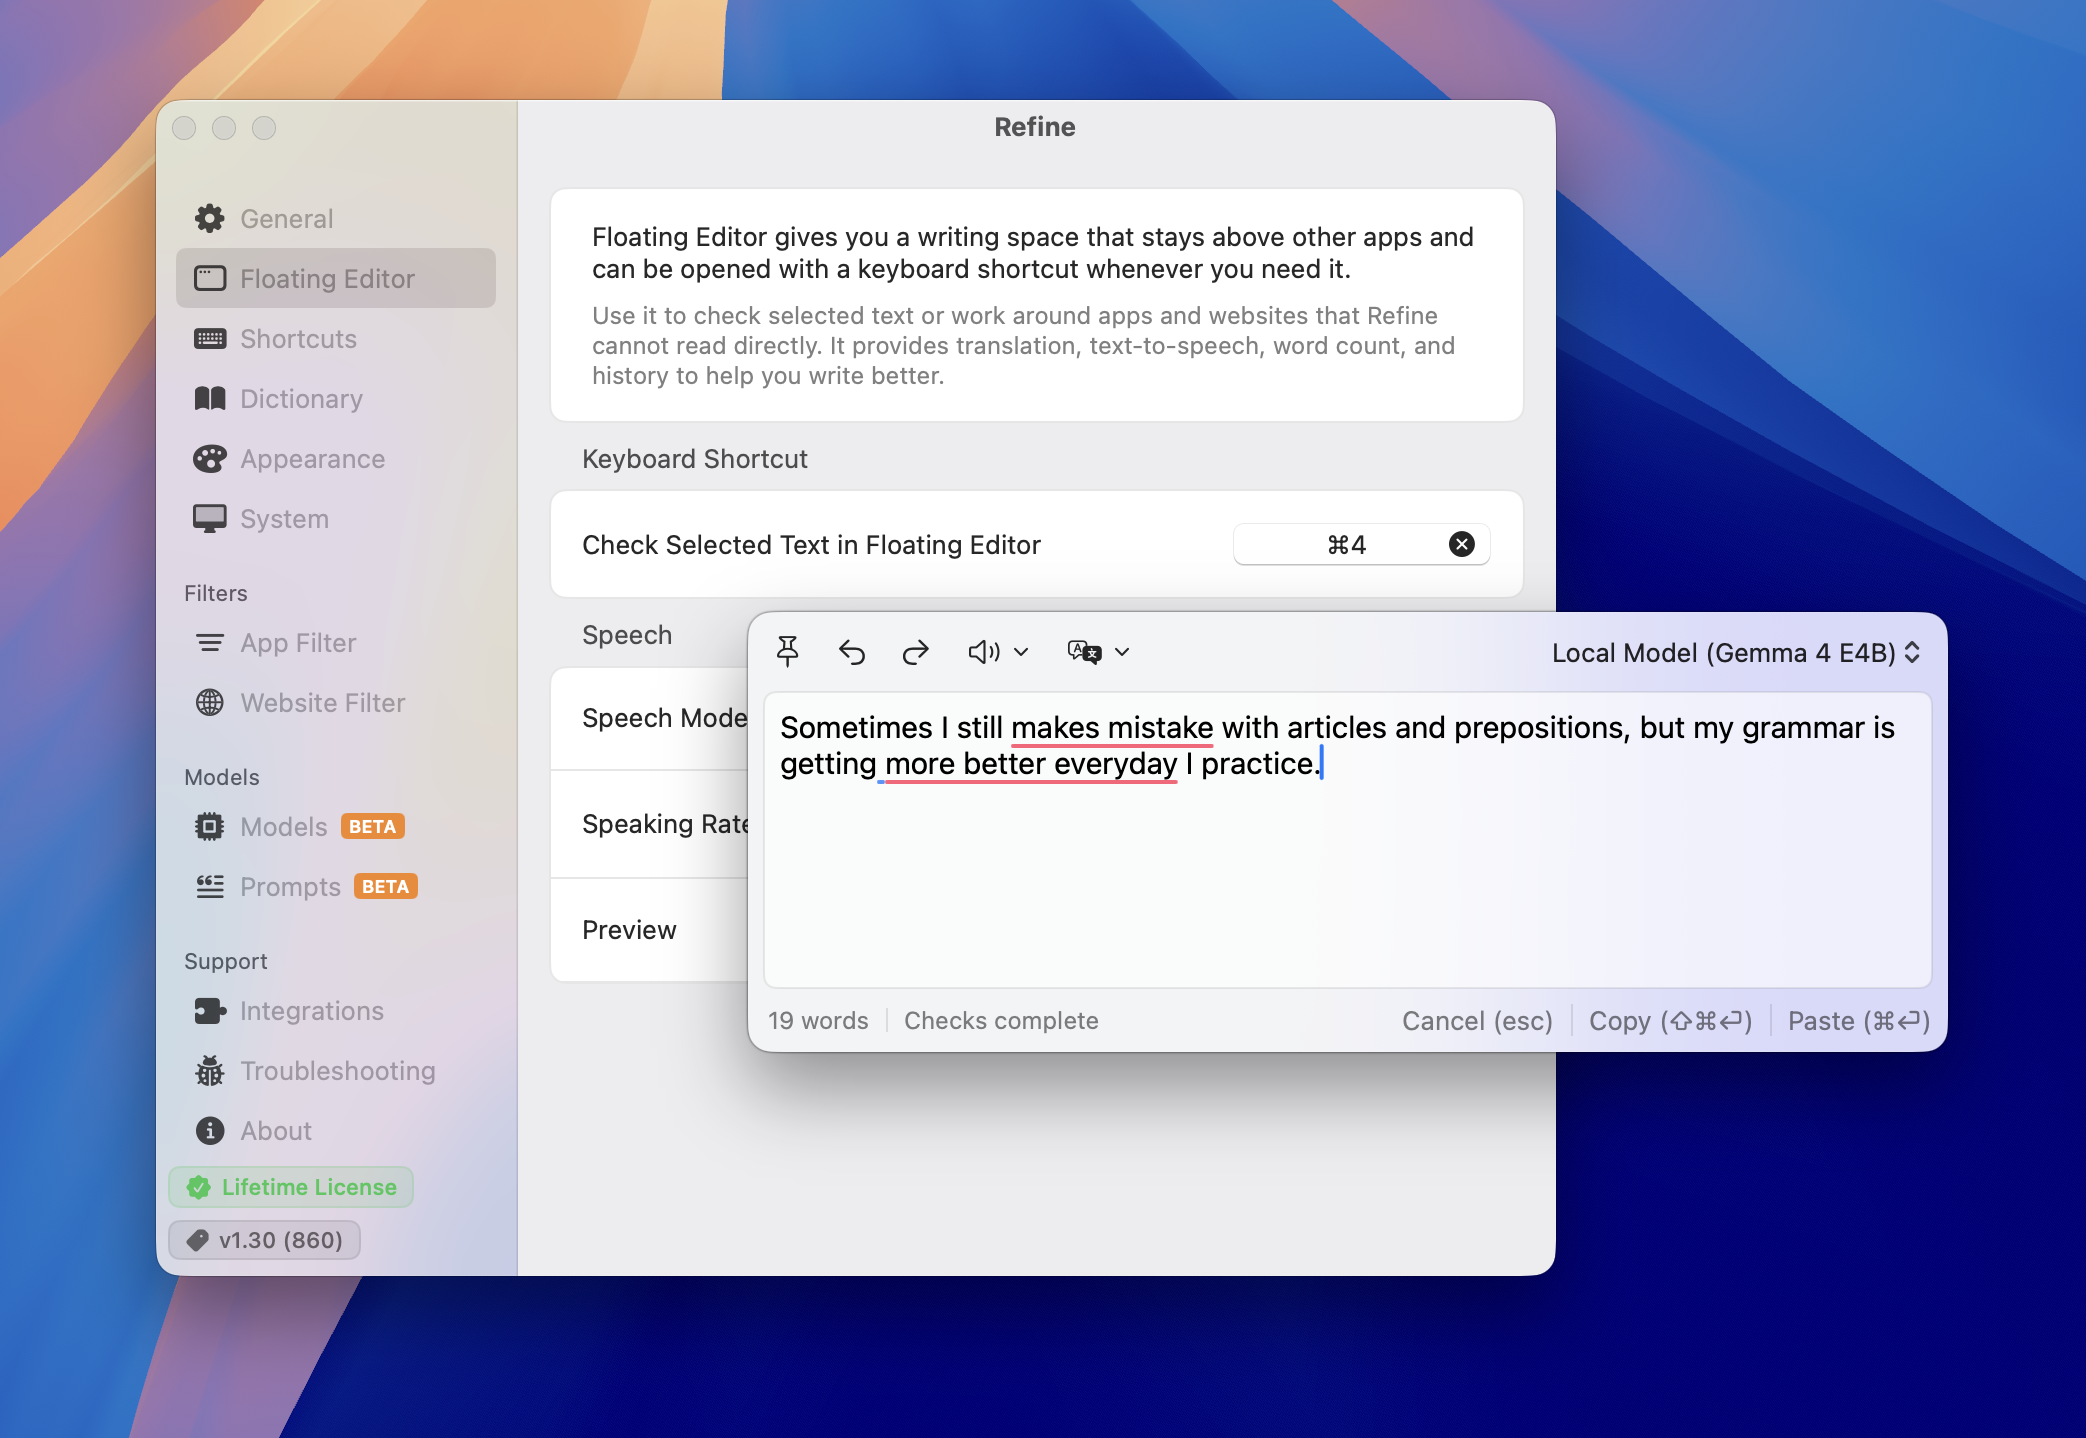Viewport: 2086px width, 1438px height.
Task: Click the underlined phrase 'more better everyday'
Action: point(1031,764)
